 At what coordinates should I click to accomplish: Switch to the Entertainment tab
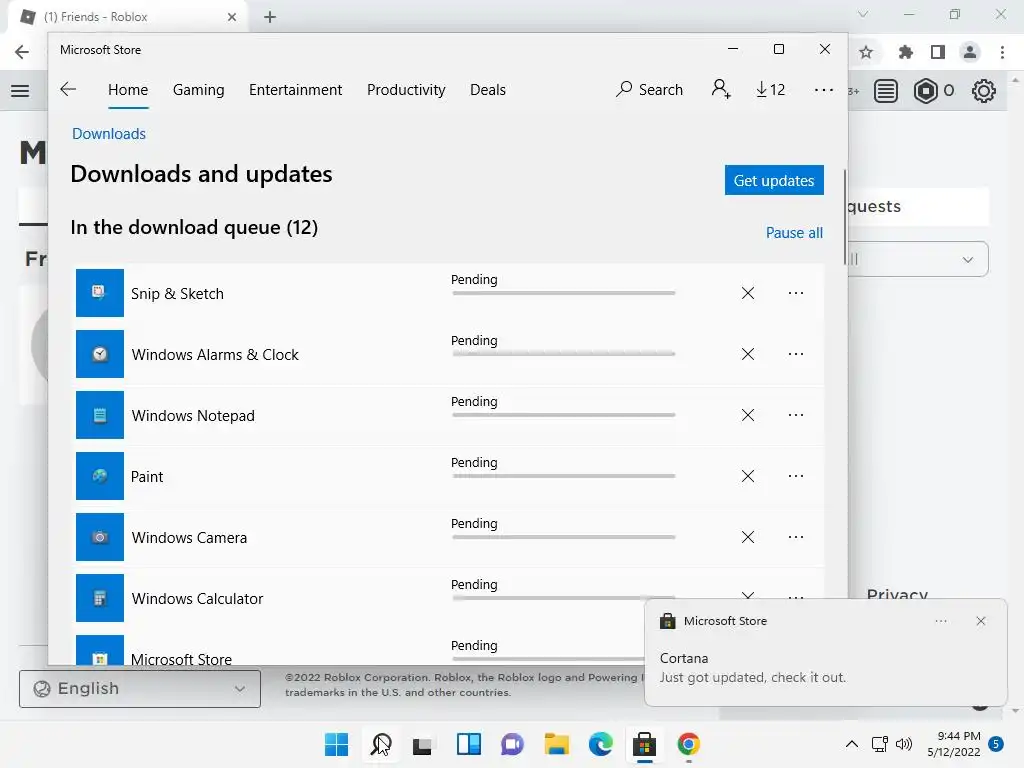pos(295,89)
